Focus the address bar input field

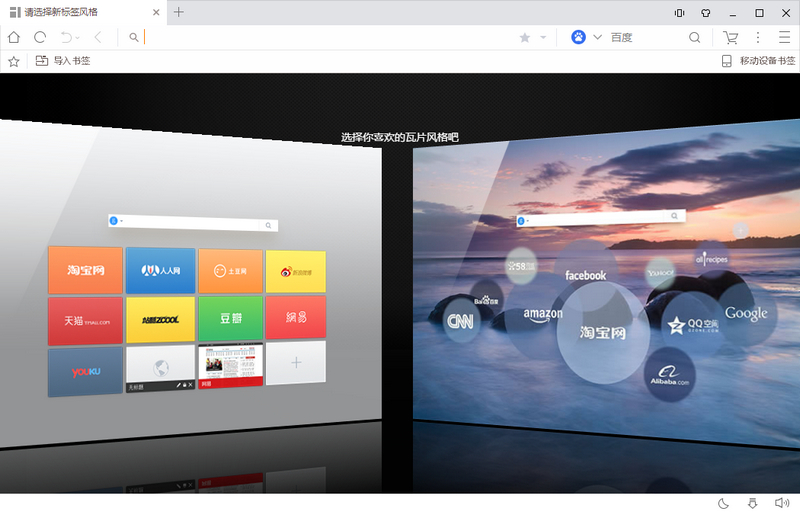coord(327,37)
